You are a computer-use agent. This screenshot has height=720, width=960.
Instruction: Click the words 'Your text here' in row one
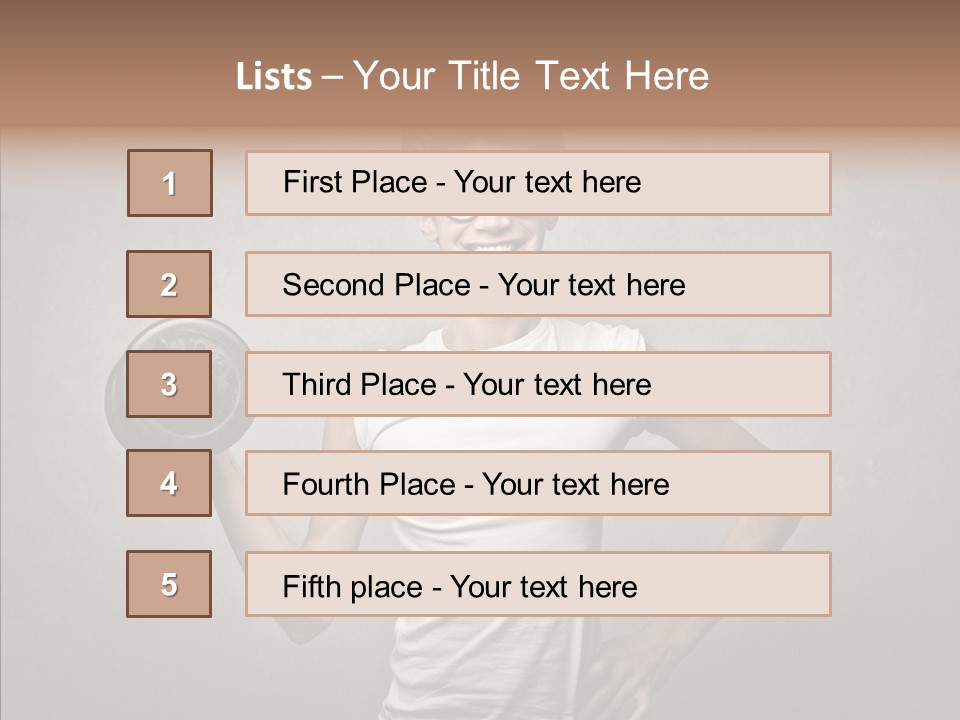point(547,182)
